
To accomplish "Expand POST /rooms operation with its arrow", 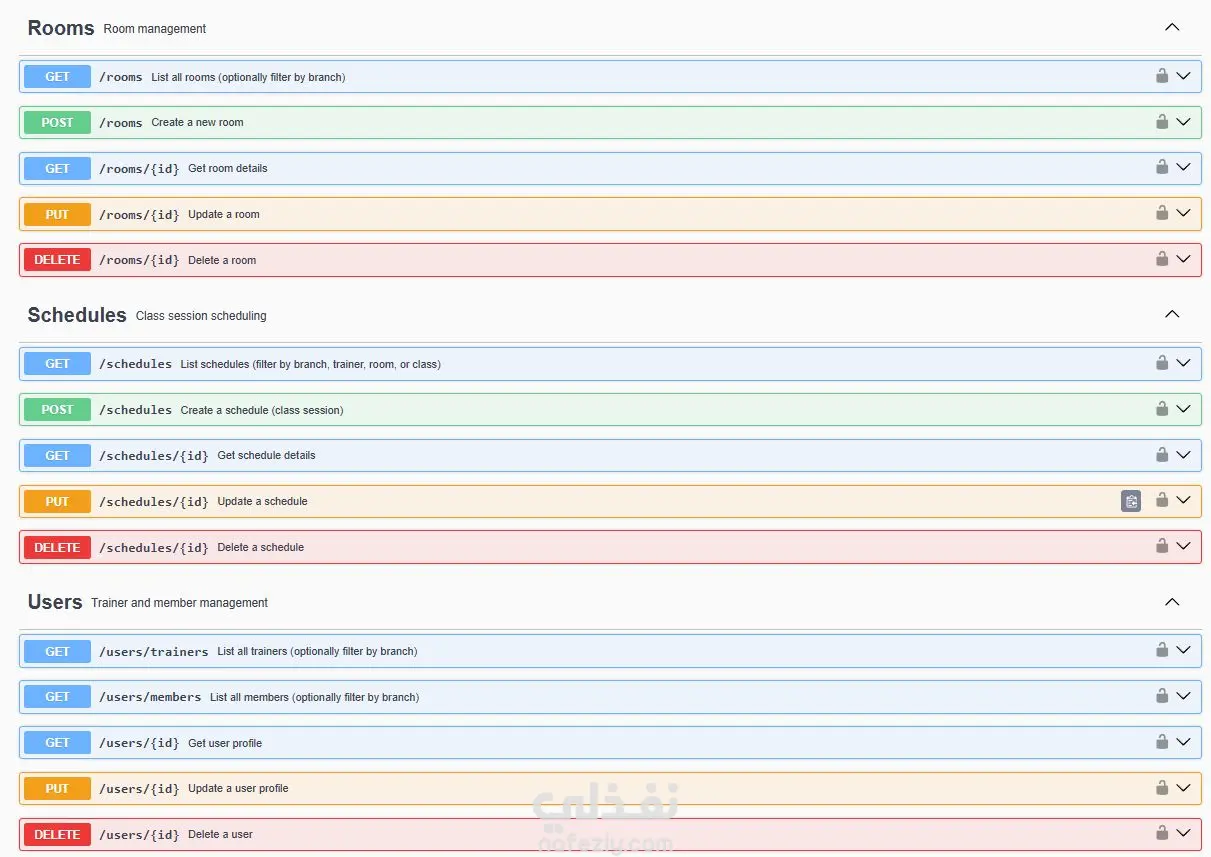I will coord(1183,122).
